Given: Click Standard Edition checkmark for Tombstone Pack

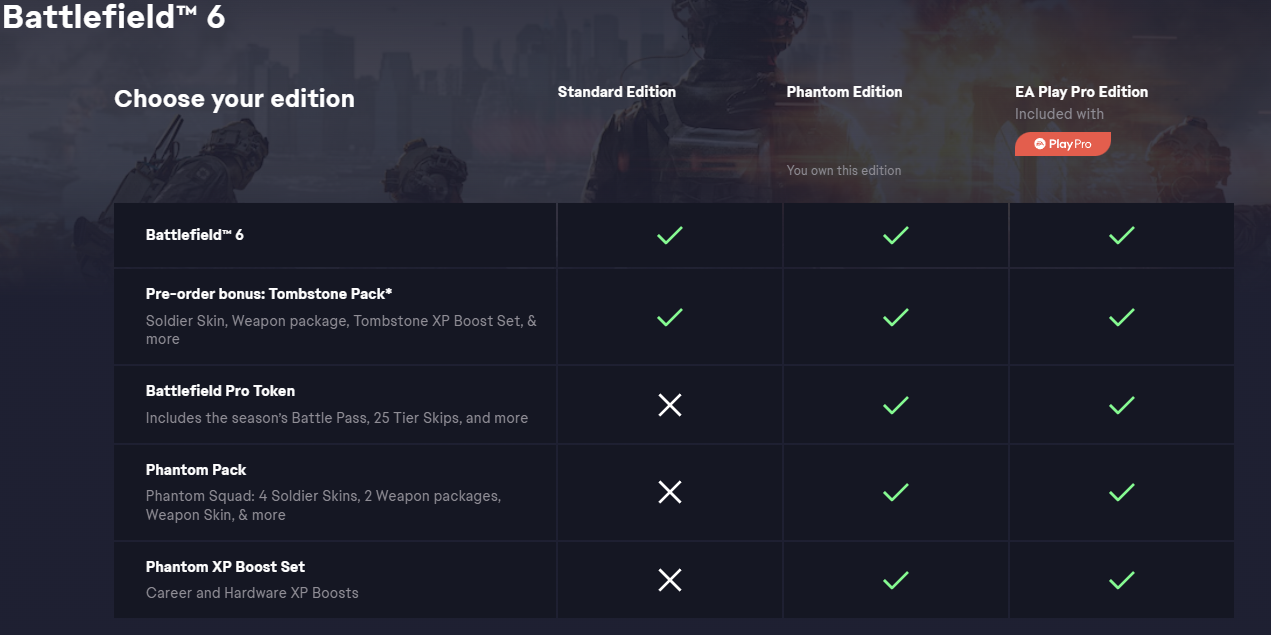Looking at the screenshot, I should [x=669, y=317].
